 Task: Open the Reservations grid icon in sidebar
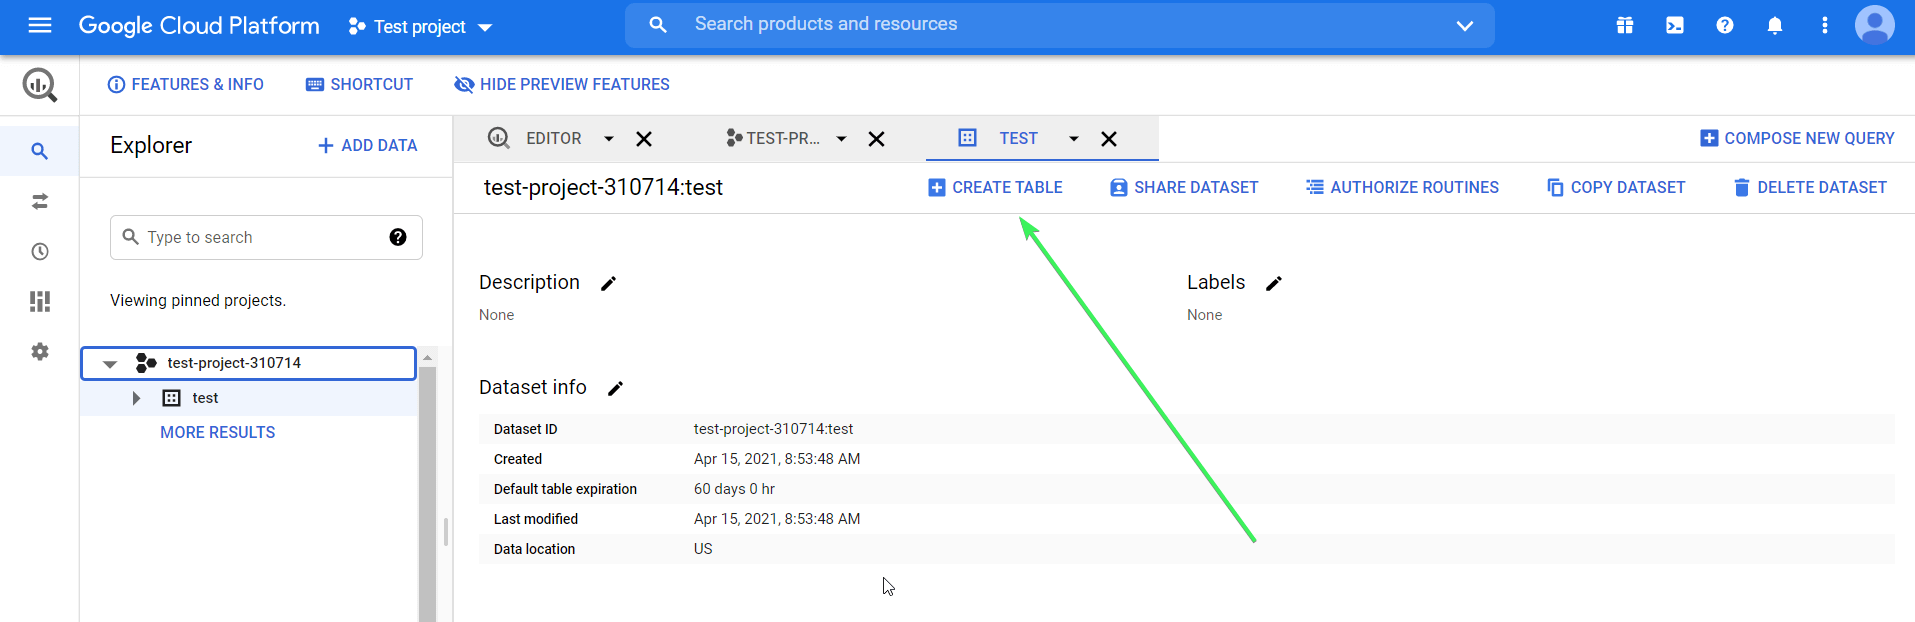pyautogui.click(x=40, y=301)
